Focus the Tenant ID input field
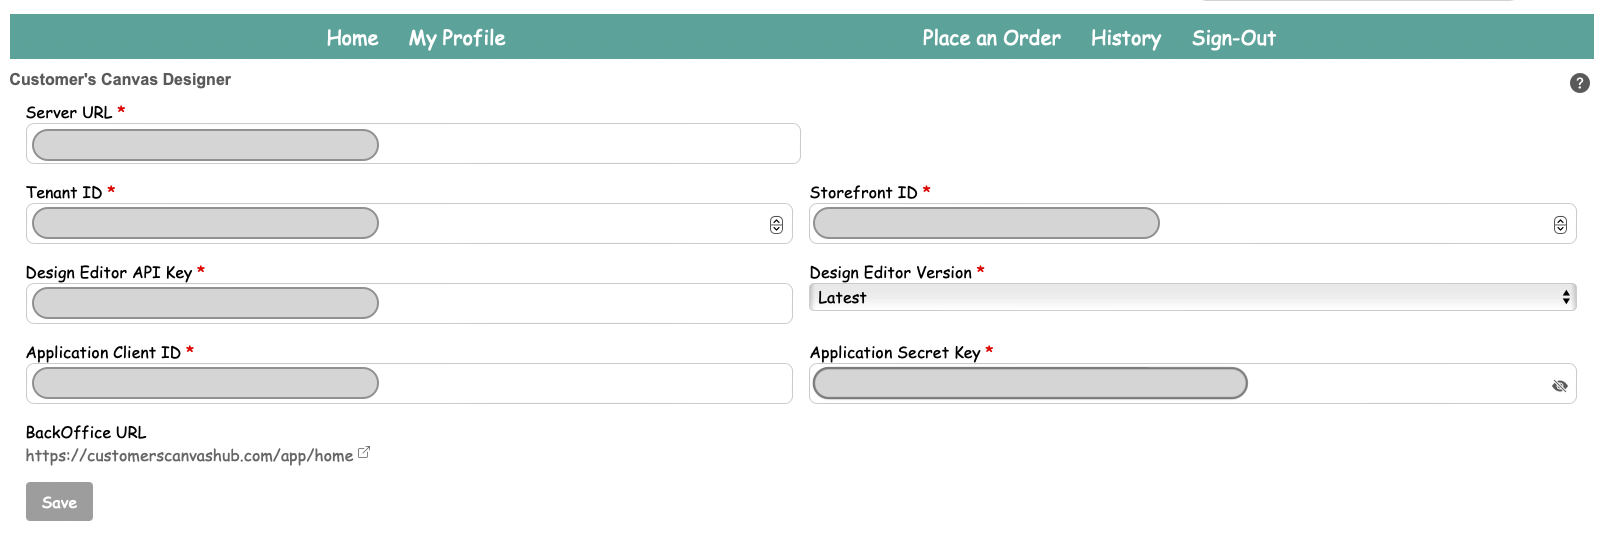 (x=409, y=224)
